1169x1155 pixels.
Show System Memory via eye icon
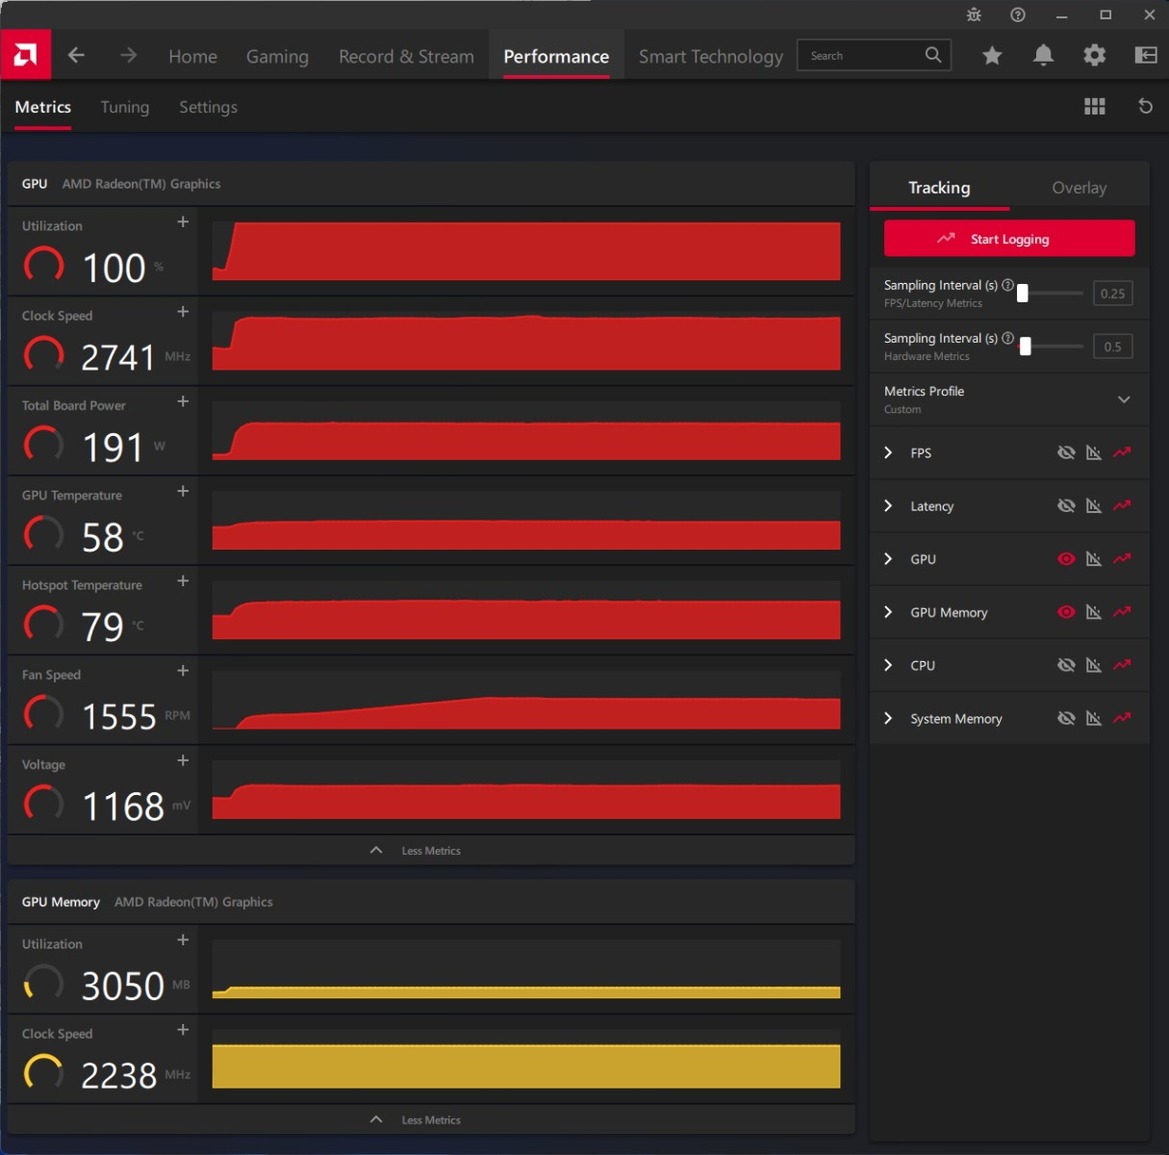(x=1066, y=718)
